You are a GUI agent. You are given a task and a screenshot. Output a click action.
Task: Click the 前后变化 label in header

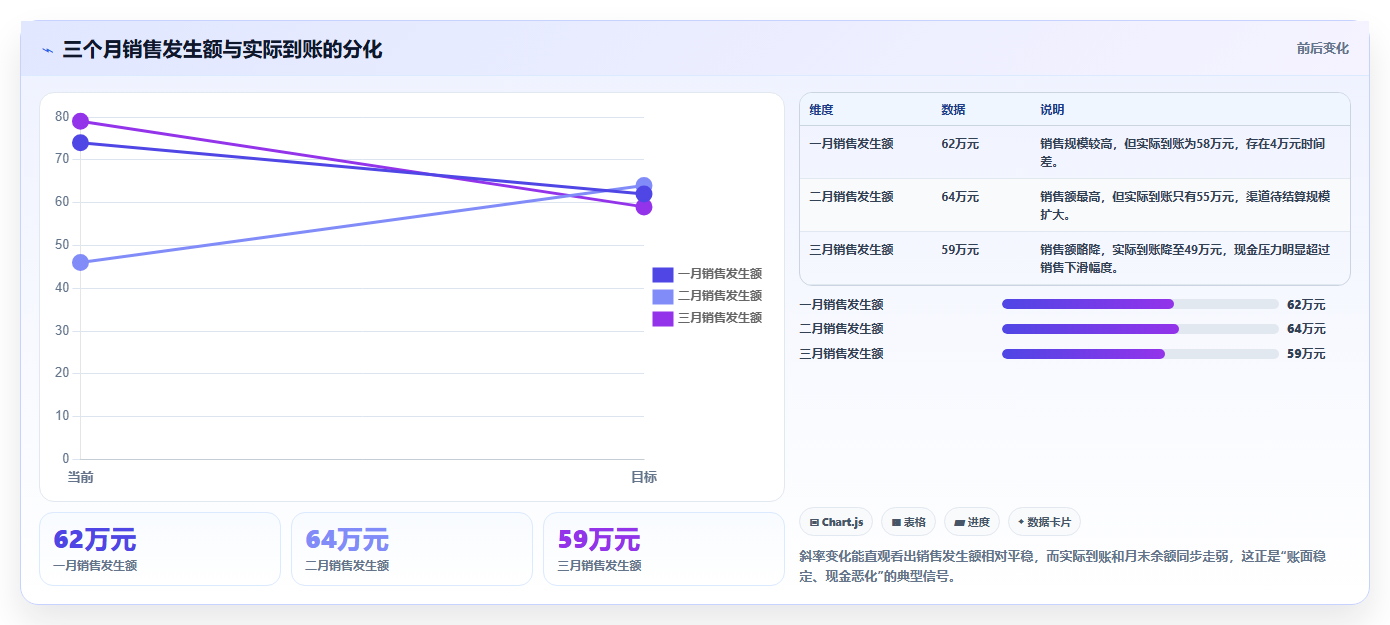point(1322,48)
